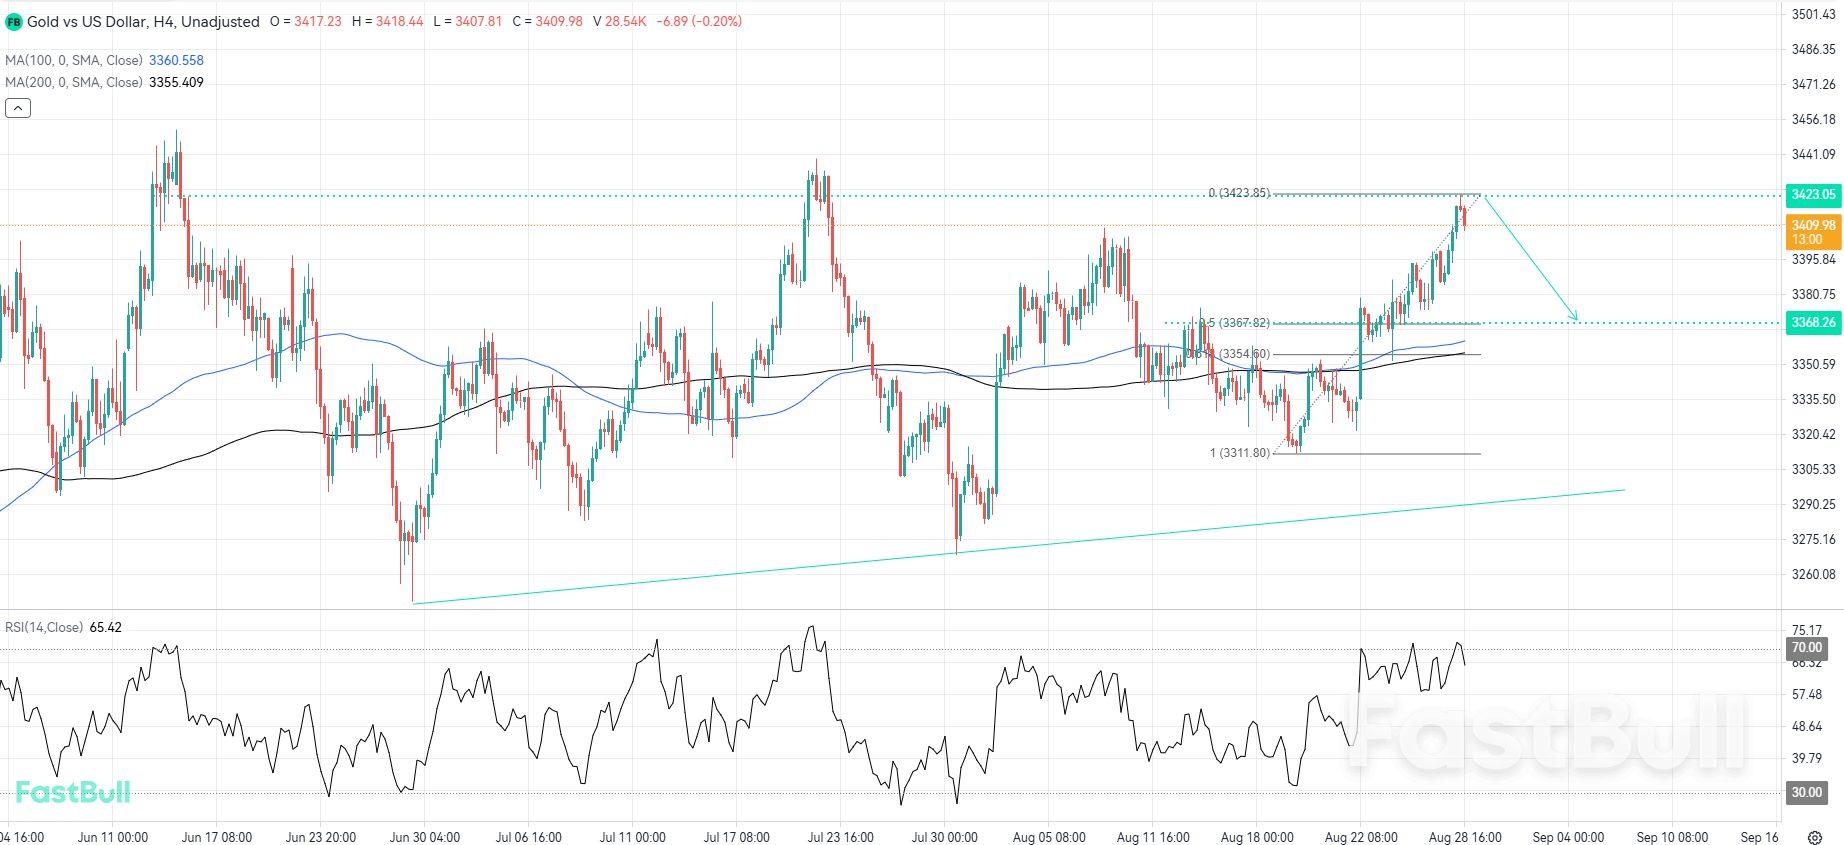This screenshot has width=1844, height=845.
Task: Click the Aug 22 08:00 time axis label
Action: click(x=1361, y=838)
